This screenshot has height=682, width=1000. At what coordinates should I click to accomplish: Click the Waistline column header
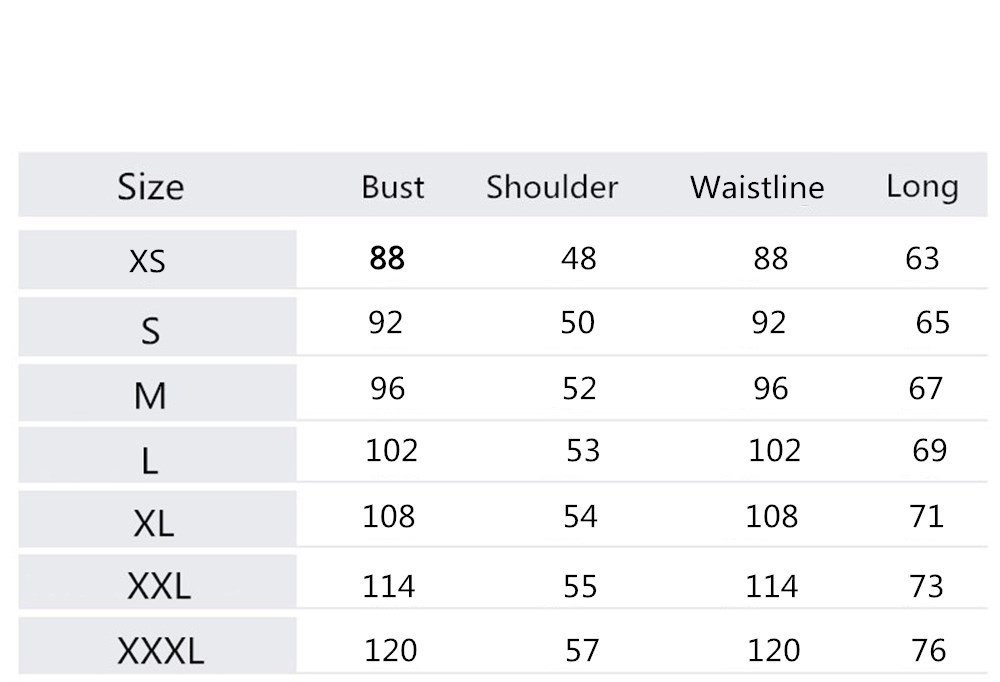[x=757, y=187]
